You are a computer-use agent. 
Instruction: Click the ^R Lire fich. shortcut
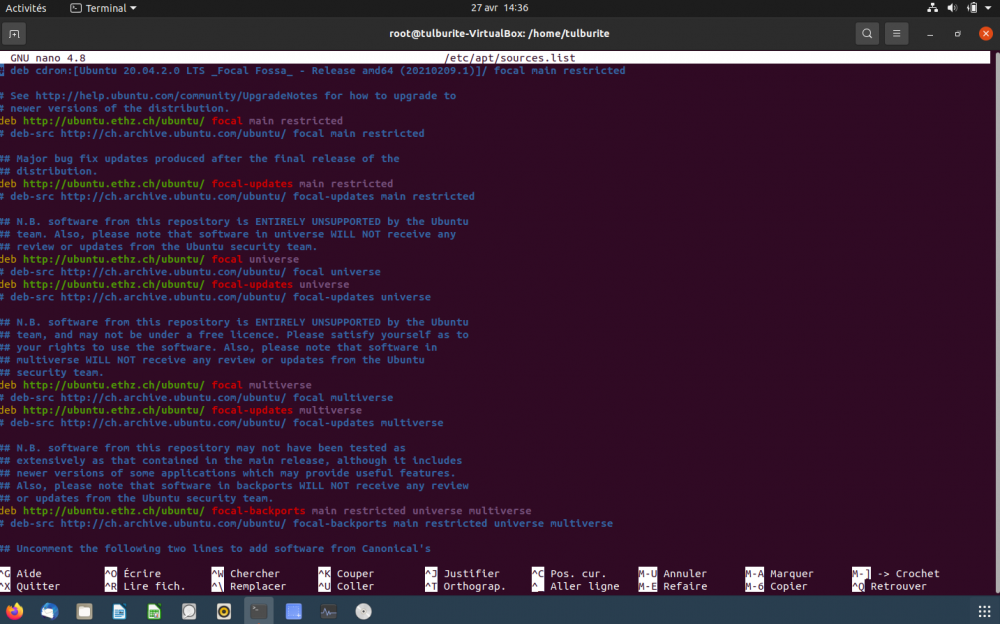(145, 586)
